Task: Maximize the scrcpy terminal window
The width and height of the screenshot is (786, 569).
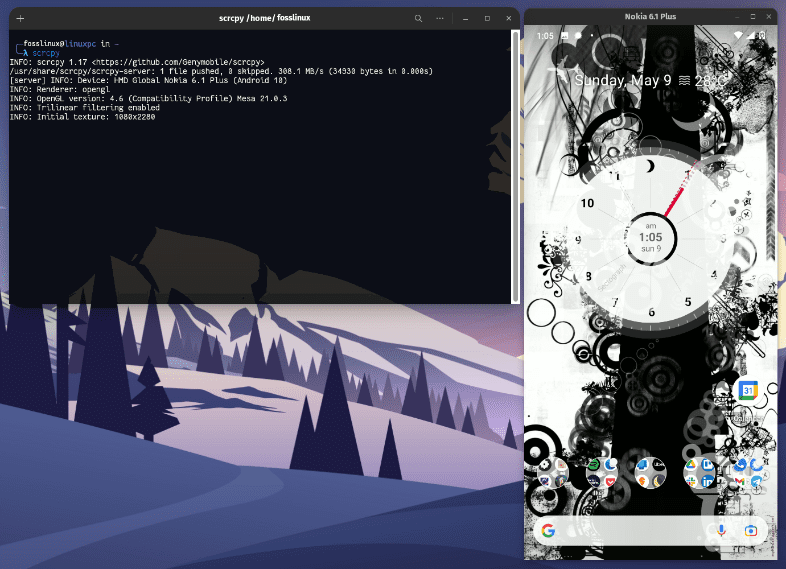Action: pos(487,19)
